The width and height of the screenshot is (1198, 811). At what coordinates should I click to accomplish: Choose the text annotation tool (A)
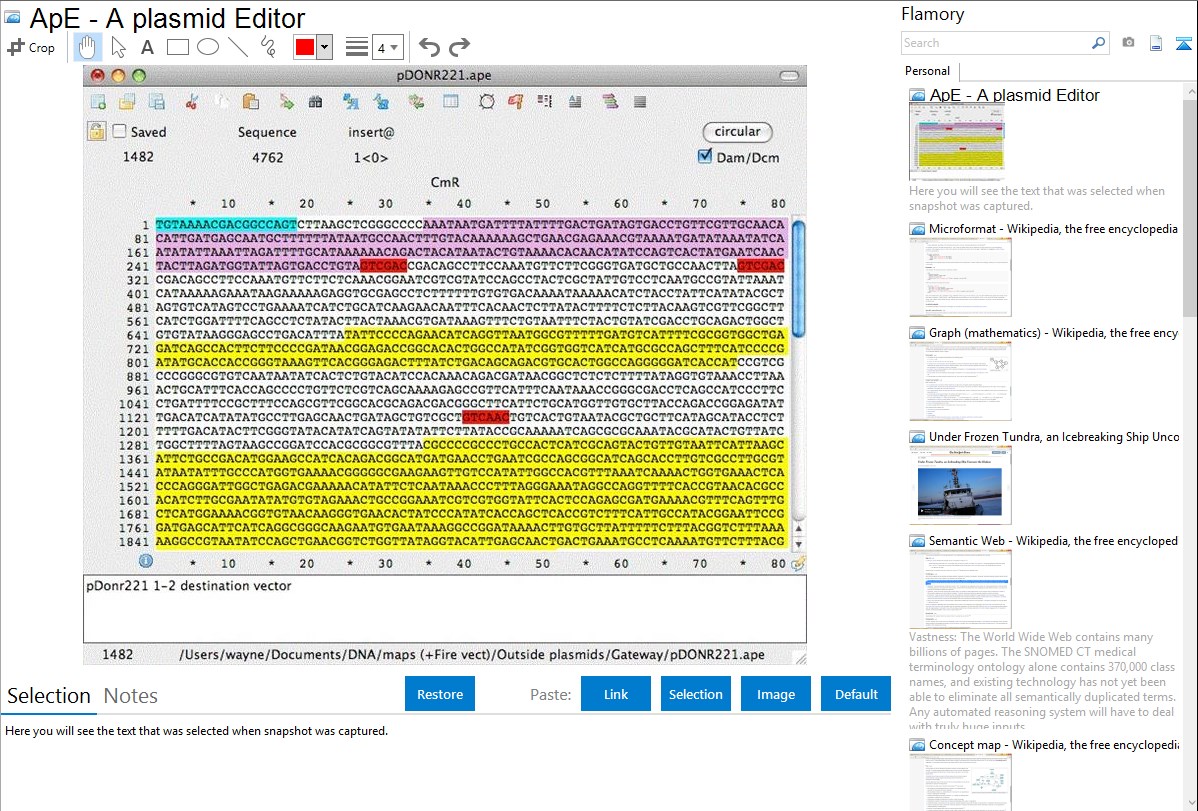(147, 47)
